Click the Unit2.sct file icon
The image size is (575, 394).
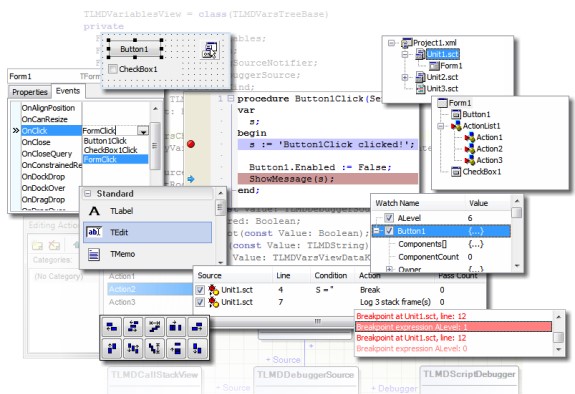420,77
